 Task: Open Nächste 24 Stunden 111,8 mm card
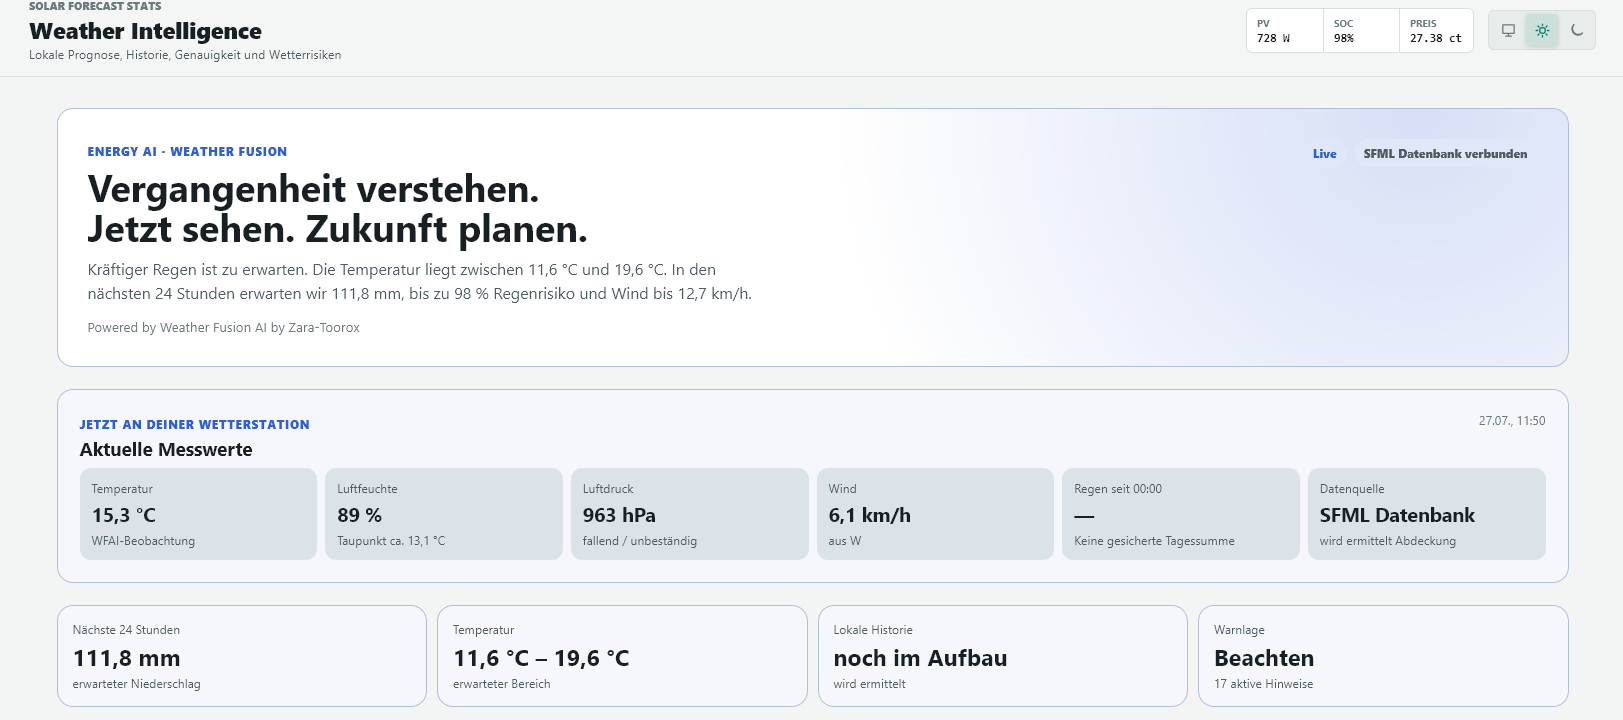pyautogui.click(x=242, y=656)
